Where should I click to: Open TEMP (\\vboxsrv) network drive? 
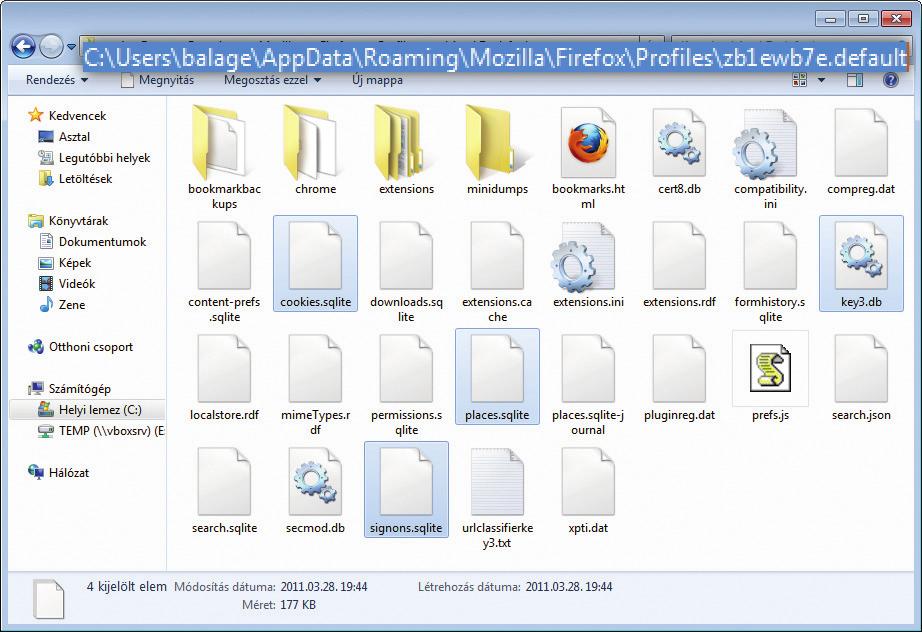(101, 431)
